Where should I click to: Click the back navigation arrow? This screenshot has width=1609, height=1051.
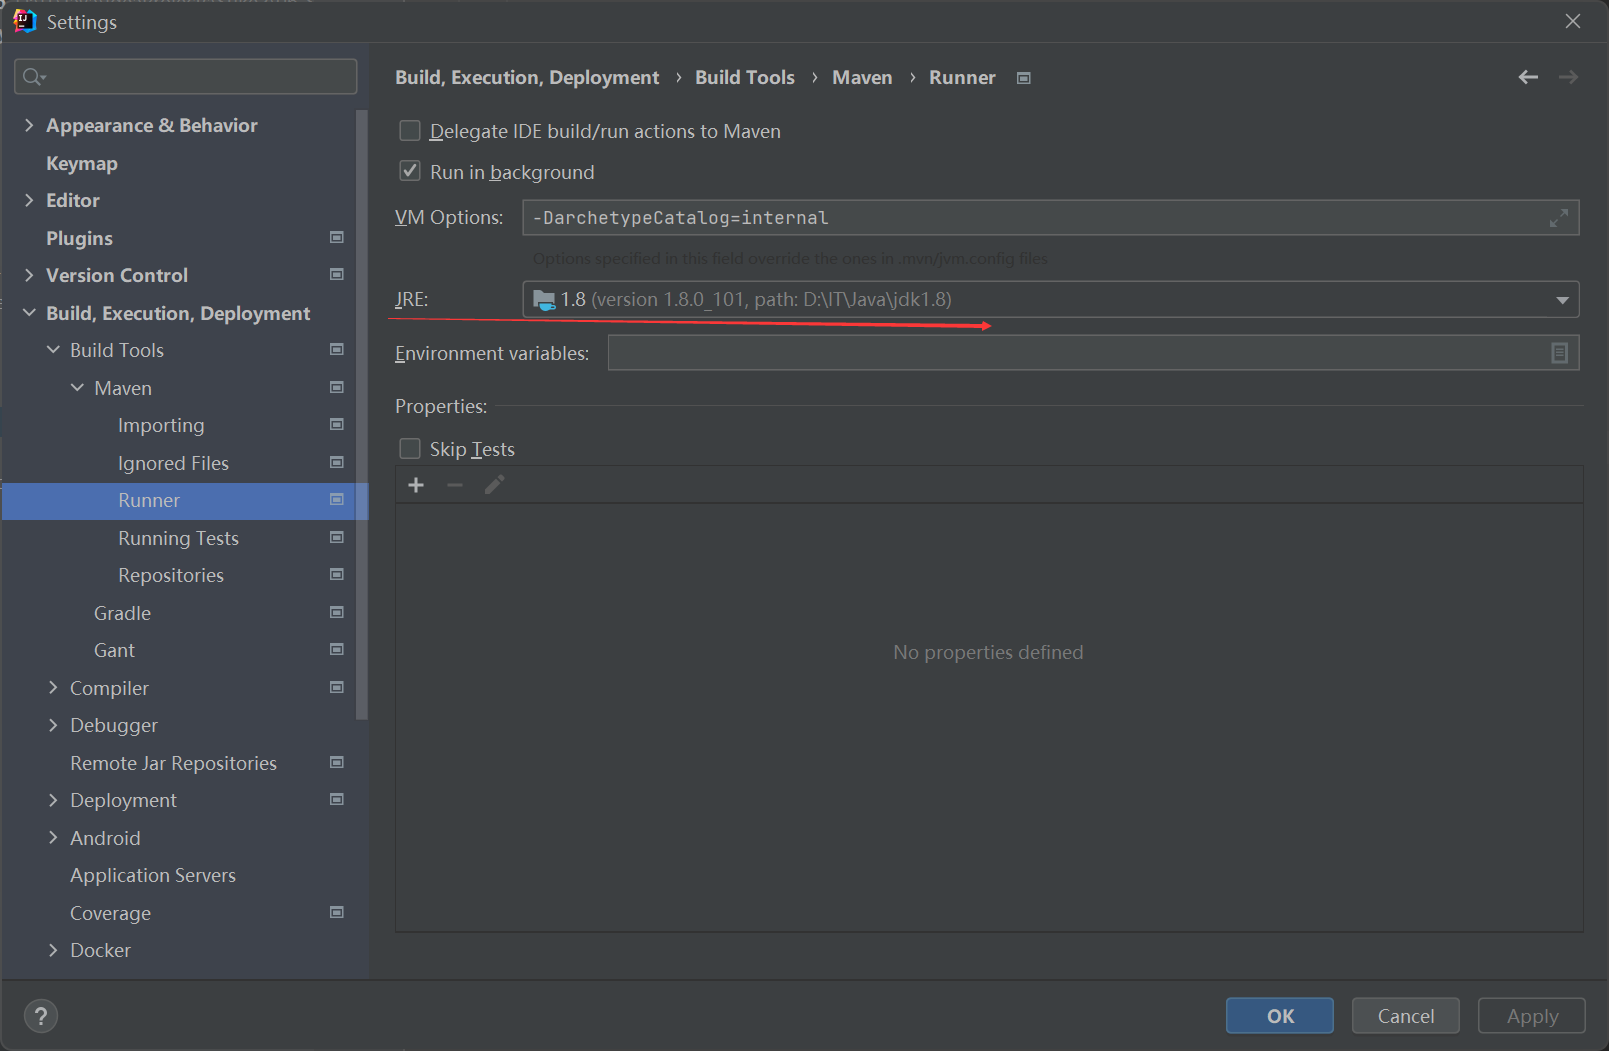[1528, 77]
